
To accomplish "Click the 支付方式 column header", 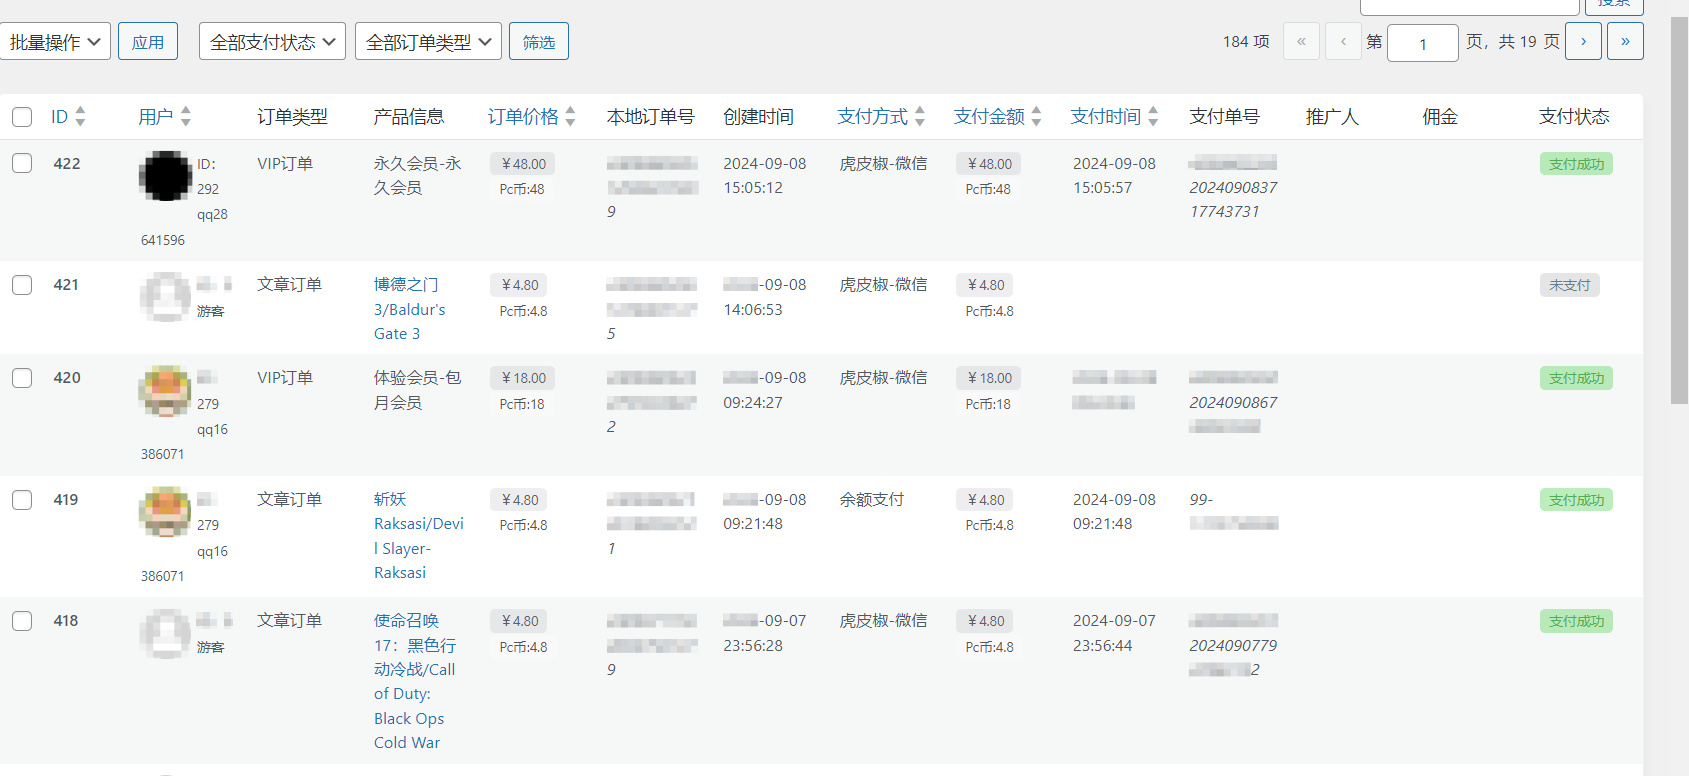I will coord(873,117).
